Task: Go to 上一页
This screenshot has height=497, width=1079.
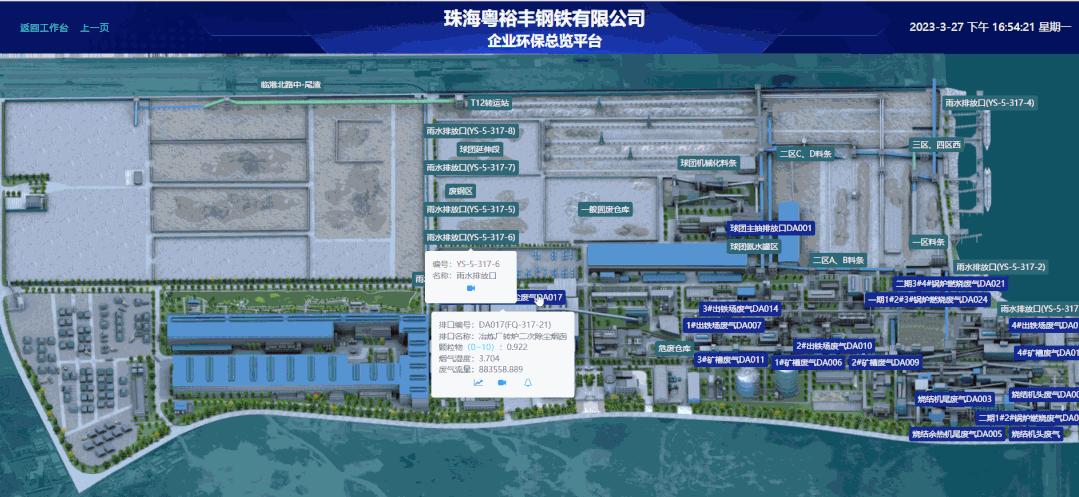Action: 94,28
